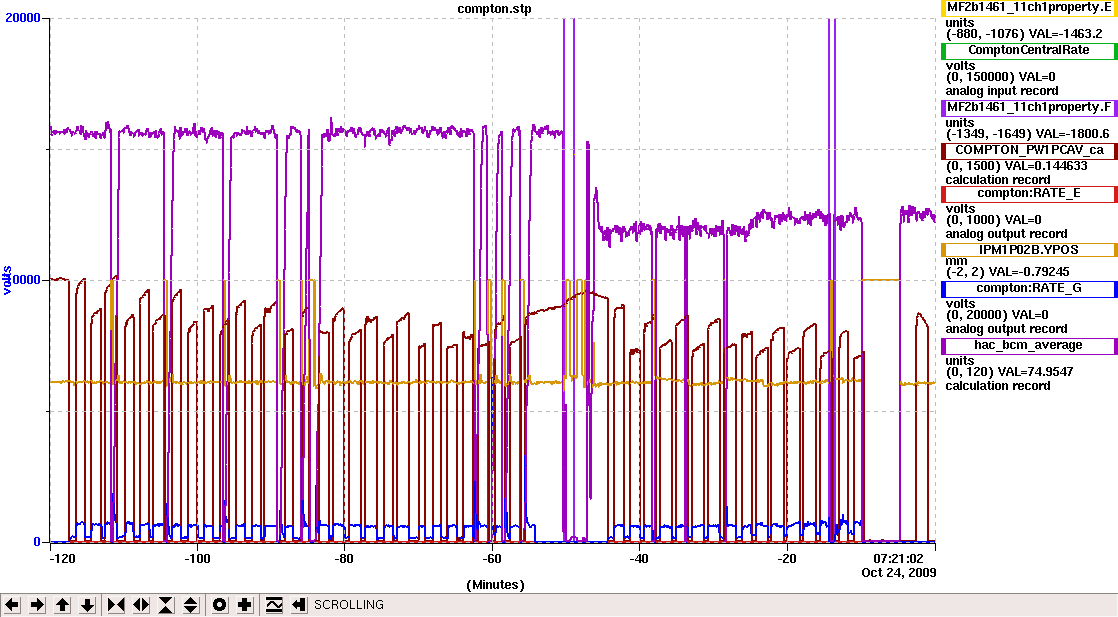Image resolution: width=1118 pixels, height=617 pixels.
Task: Click the (Minutes) x-axis title
Action: click(496, 585)
